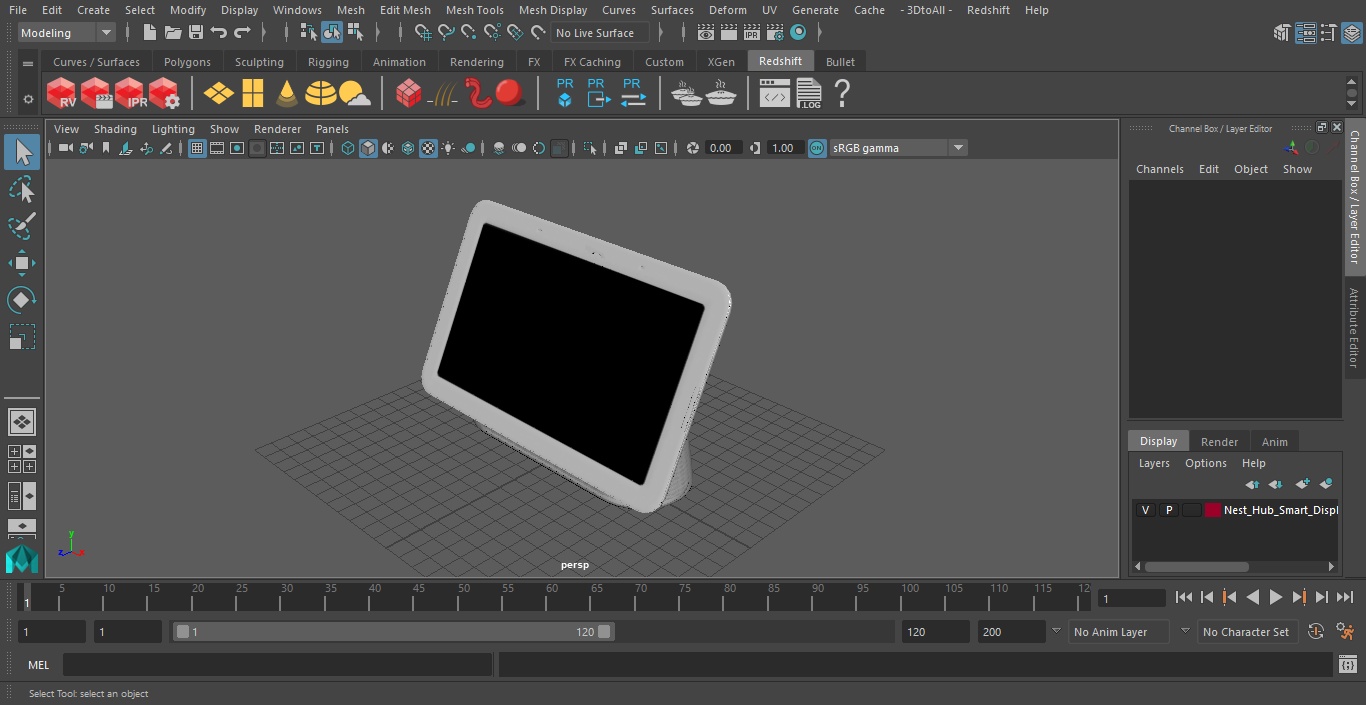Open Redshift help question mark icon
Screen dimensions: 1366x705
click(842, 94)
